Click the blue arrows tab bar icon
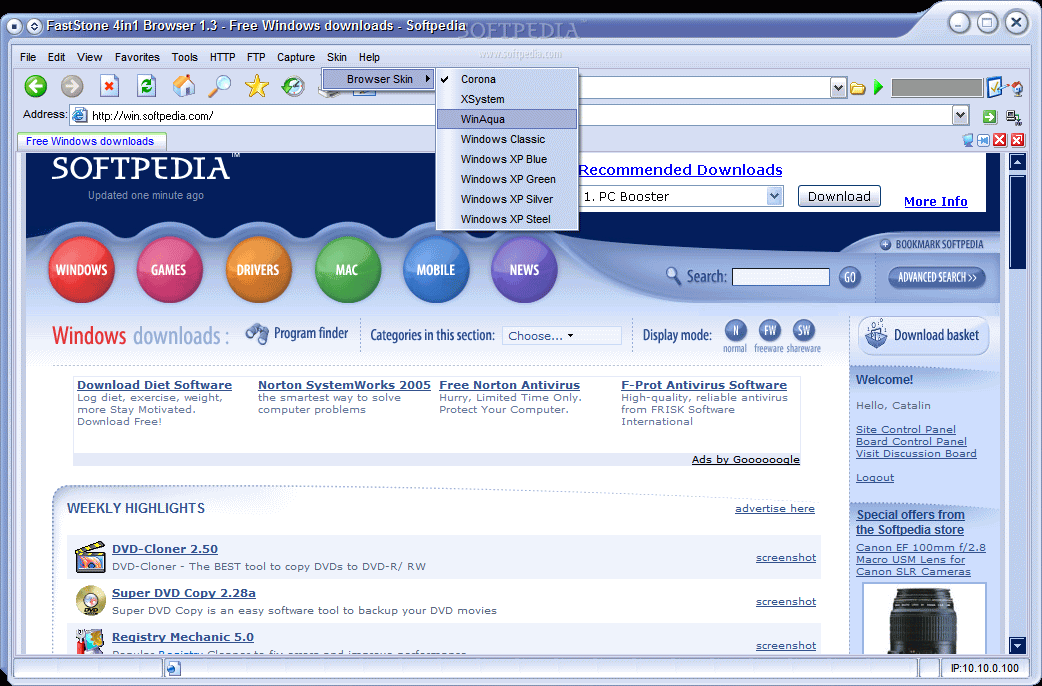Image resolution: width=1042 pixels, height=686 pixels. point(984,140)
